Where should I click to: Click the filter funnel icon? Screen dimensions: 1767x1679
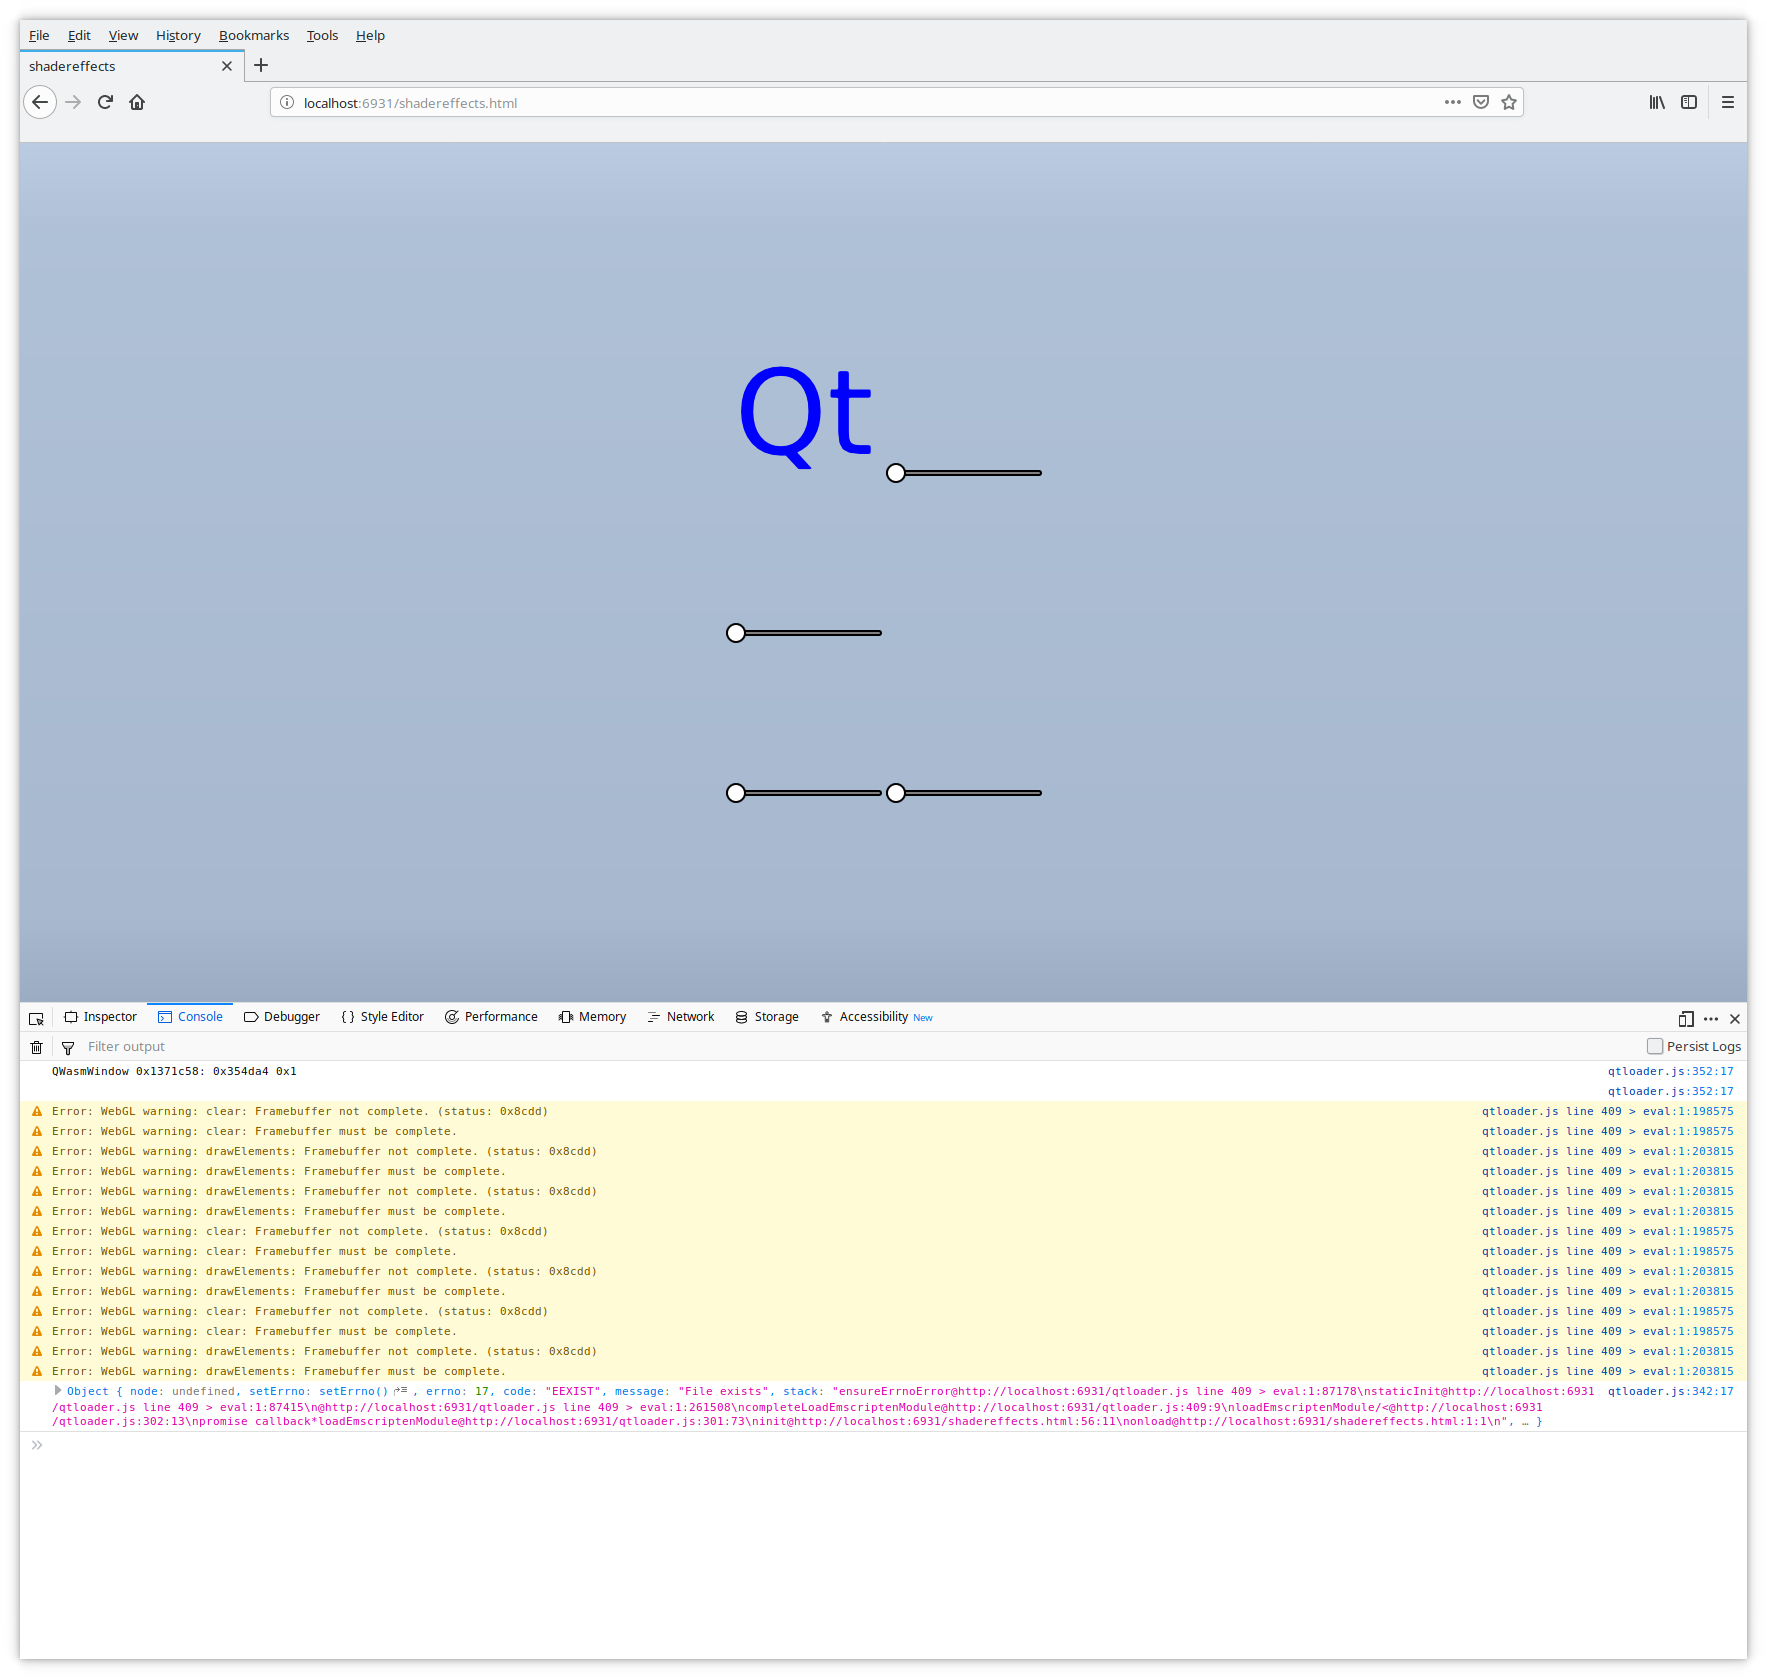point(68,1047)
